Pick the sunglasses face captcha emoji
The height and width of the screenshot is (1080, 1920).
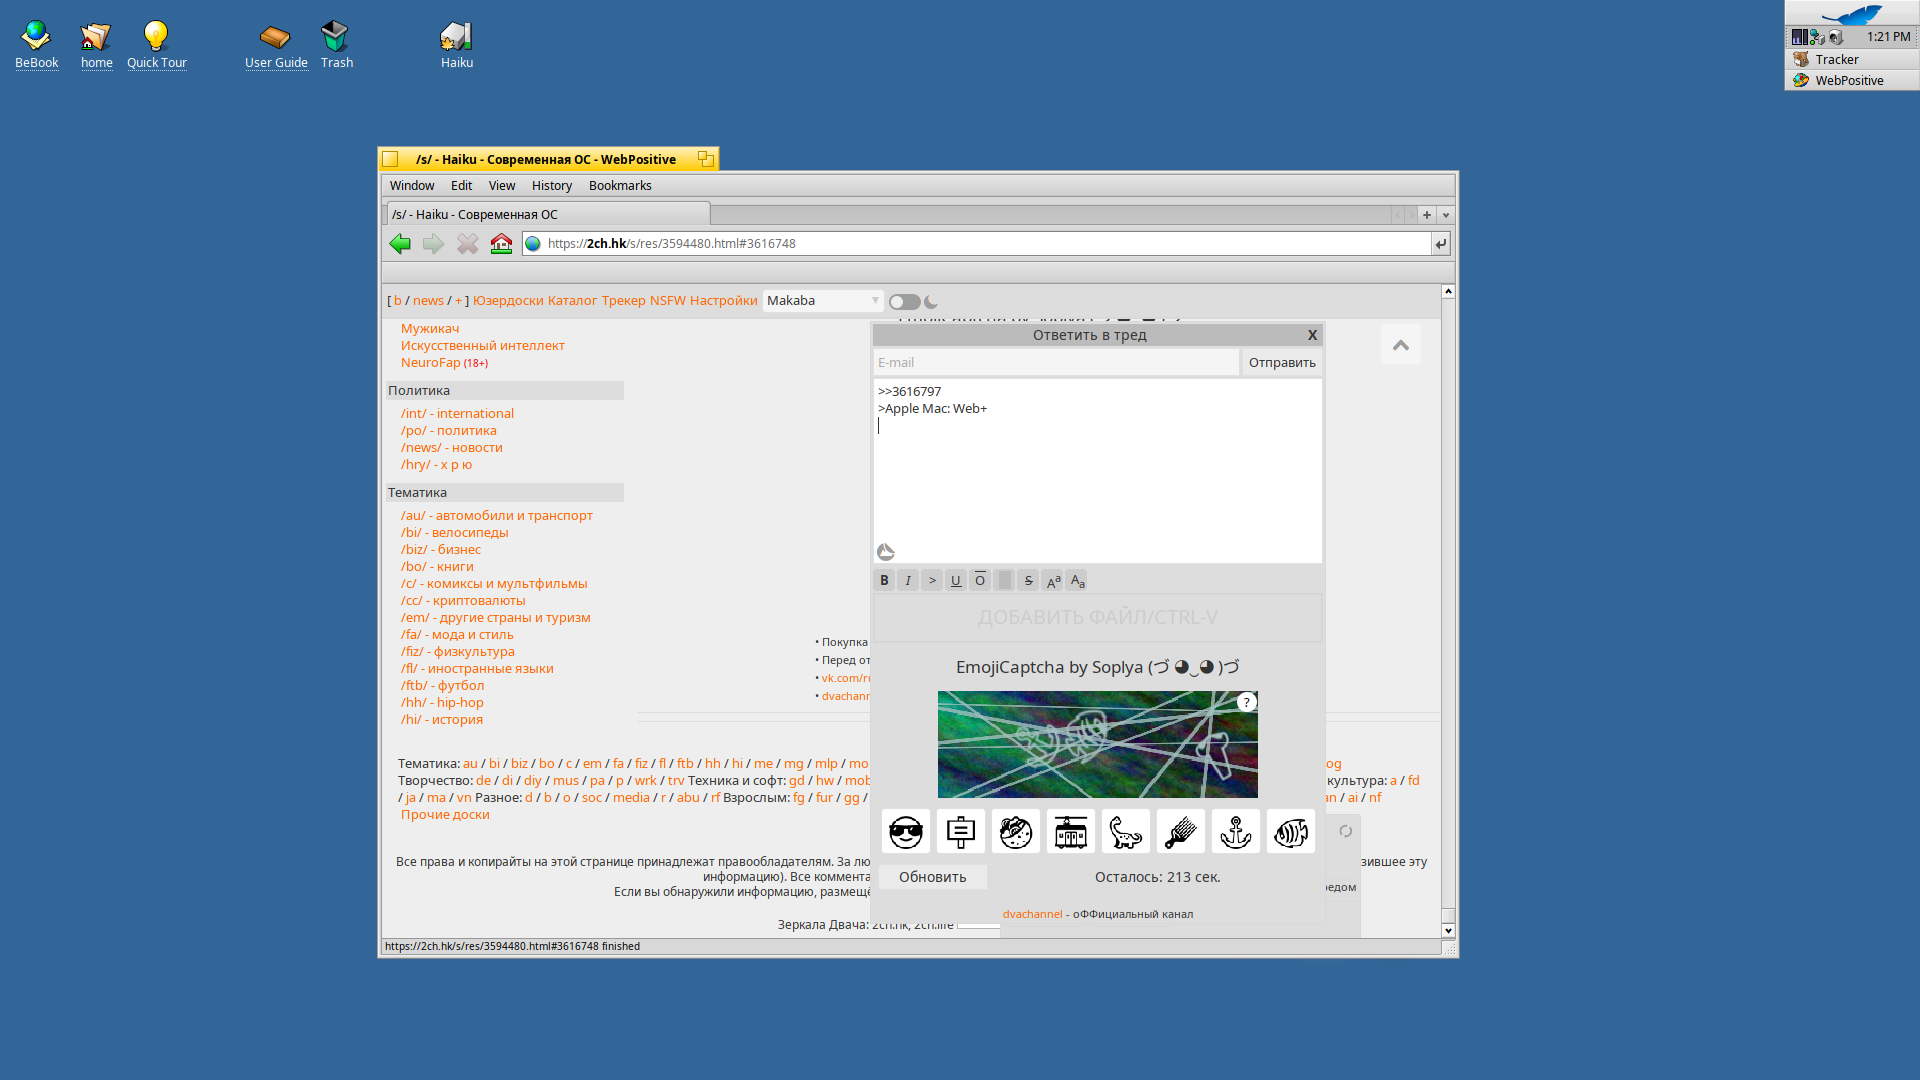[x=905, y=832]
